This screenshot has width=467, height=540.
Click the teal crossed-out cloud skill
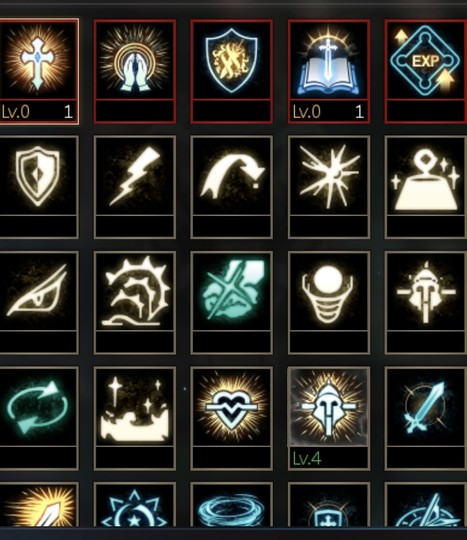click(x=231, y=292)
